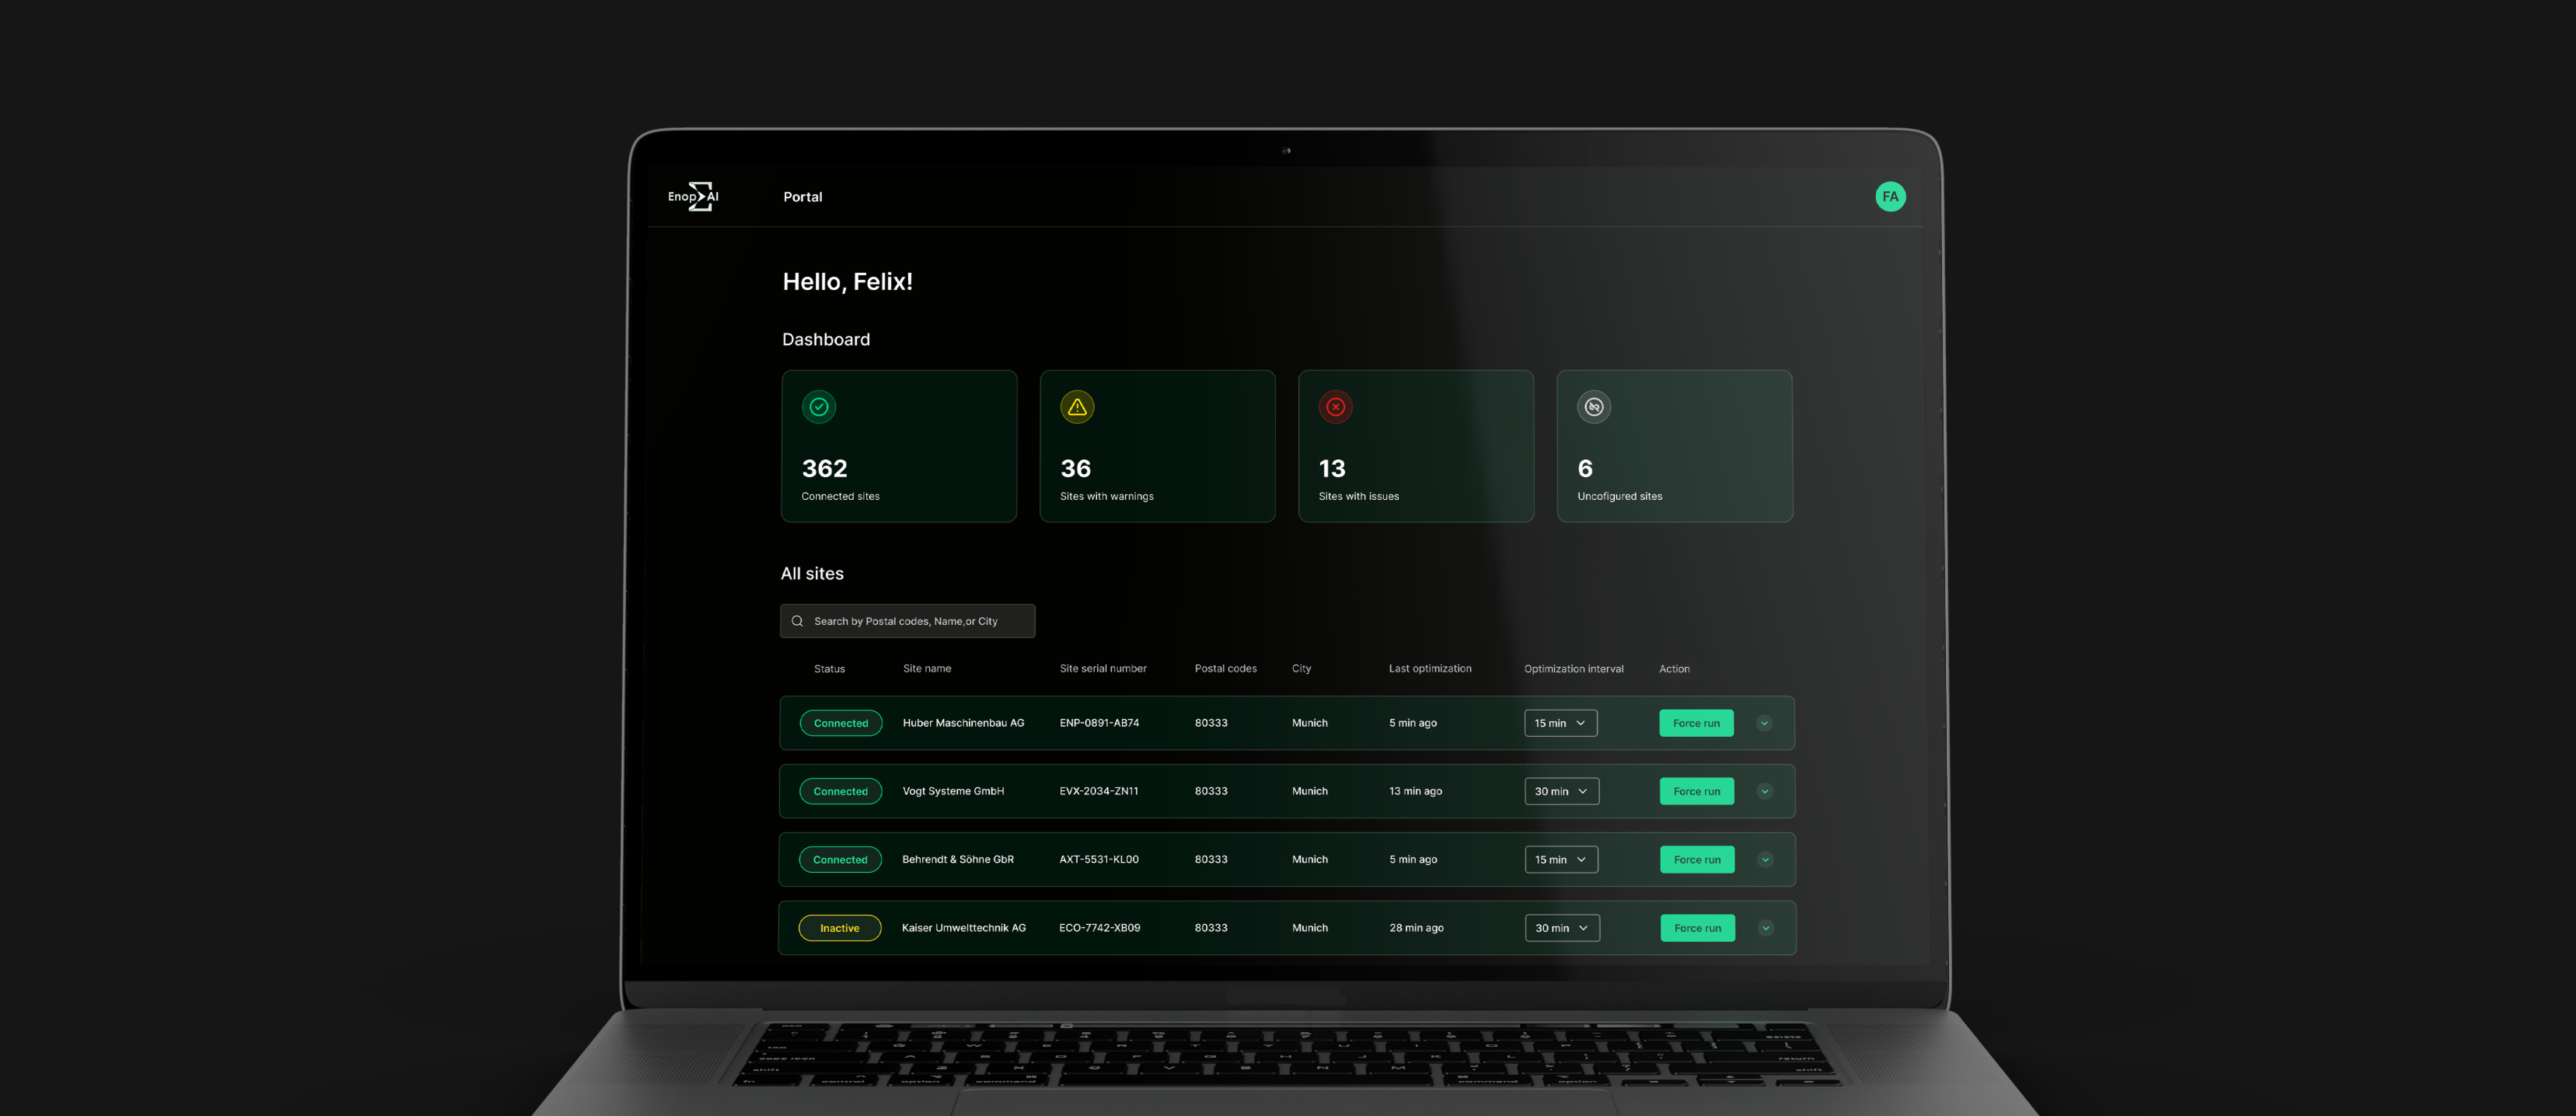The width and height of the screenshot is (2576, 1116).
Task: Expand the Kaiser Umwelttechnik AG row
Action: pos(1765,928)
